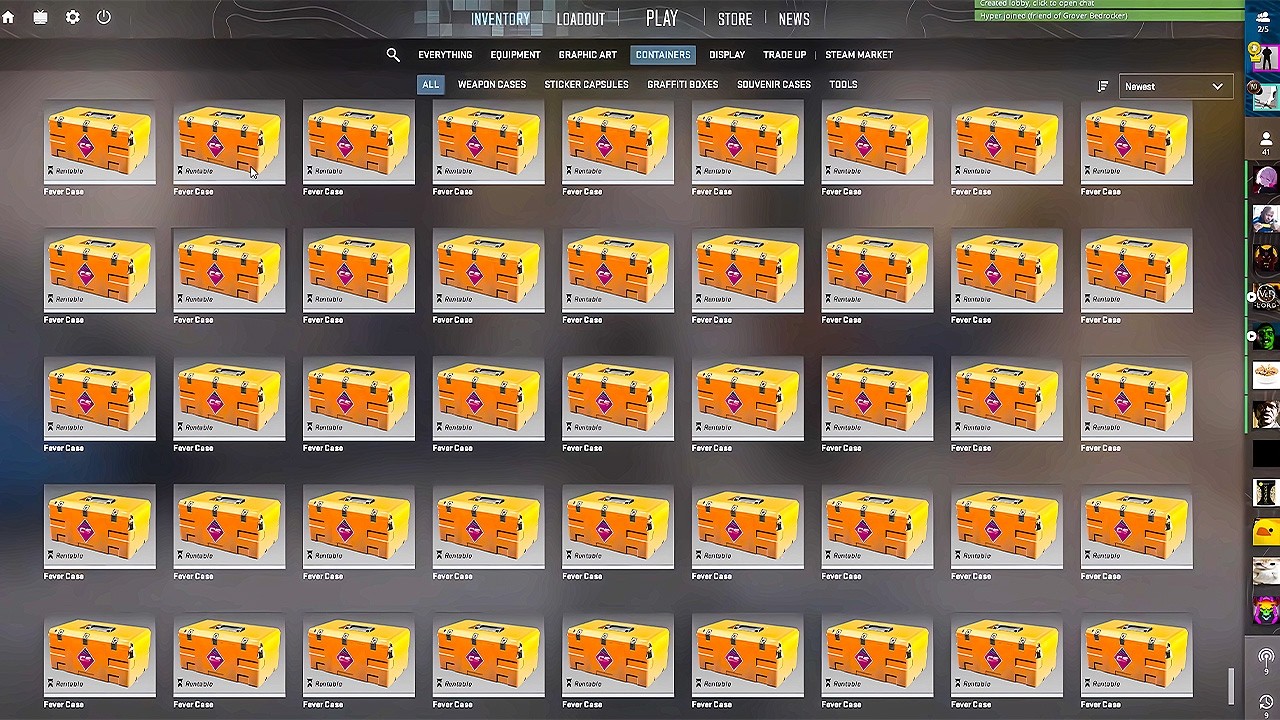The image size is (1280, 720).
Task: Filter by Graffiti Boxes
Action: click(x=682, y=85)
